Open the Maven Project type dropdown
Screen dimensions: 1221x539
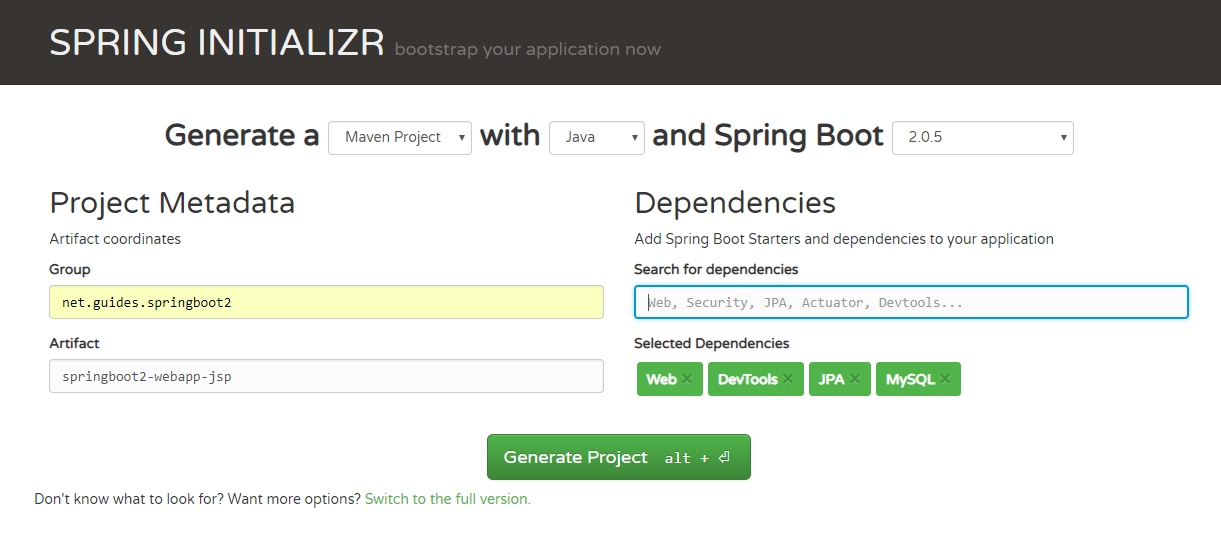[x=400, y=138]
